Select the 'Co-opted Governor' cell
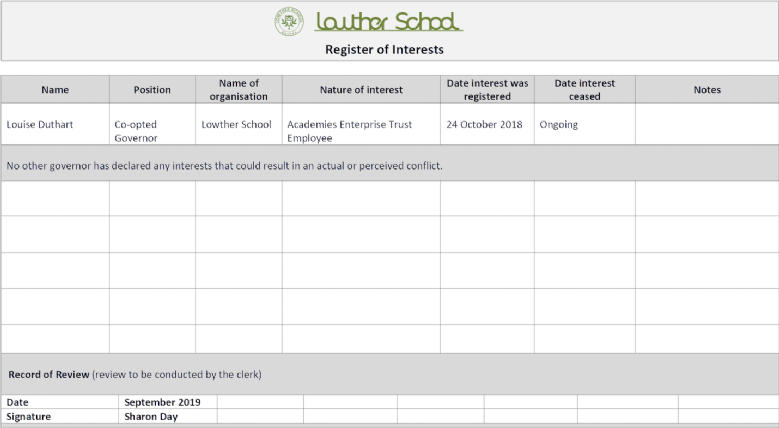The width and height of the screenshot is (779, 428). click(x=152, y=124)
